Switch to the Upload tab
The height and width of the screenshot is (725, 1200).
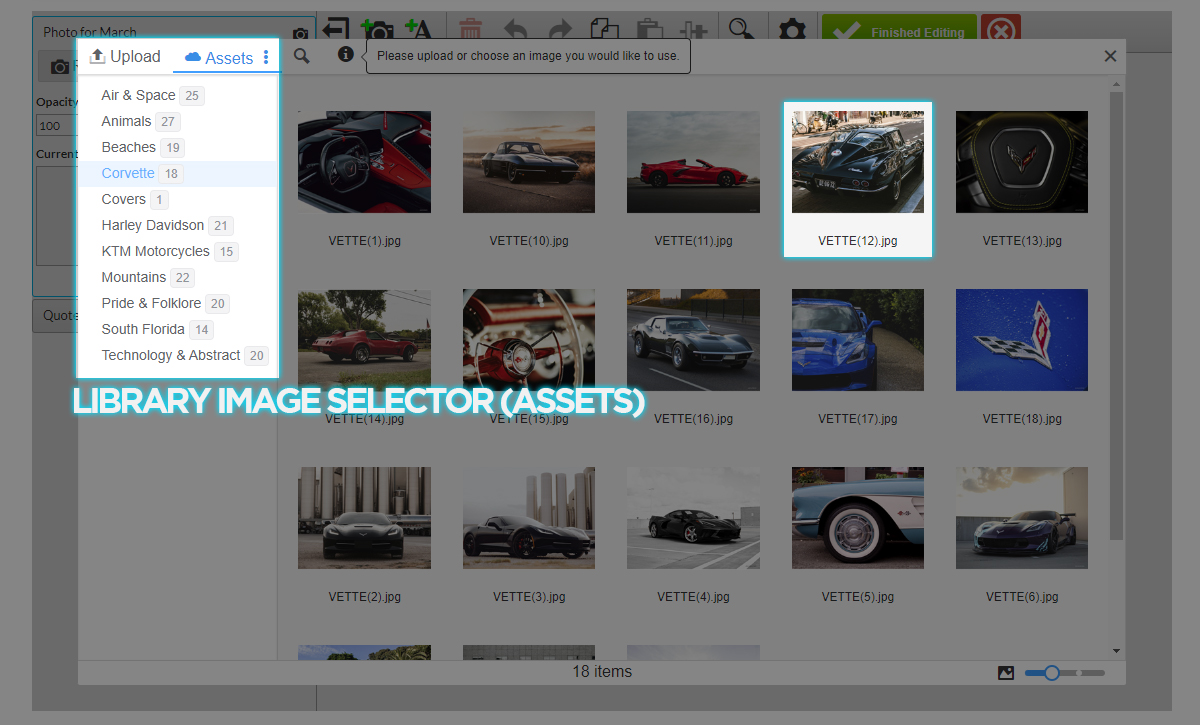point(125,57)
